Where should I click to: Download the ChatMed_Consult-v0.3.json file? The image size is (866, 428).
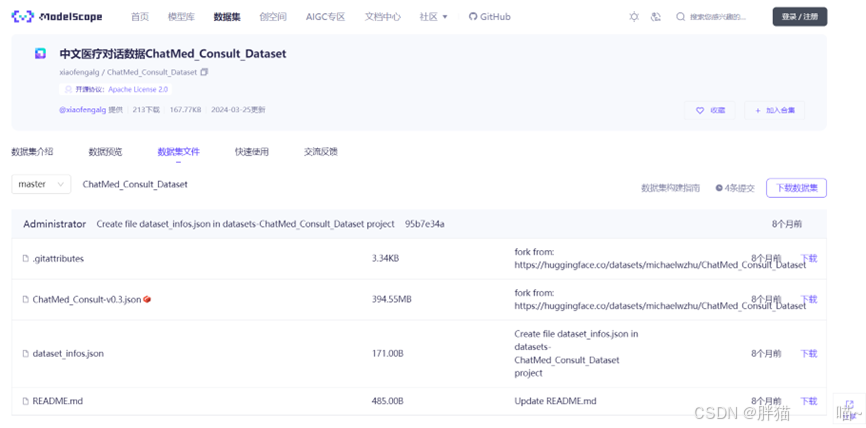pos(809,299)
